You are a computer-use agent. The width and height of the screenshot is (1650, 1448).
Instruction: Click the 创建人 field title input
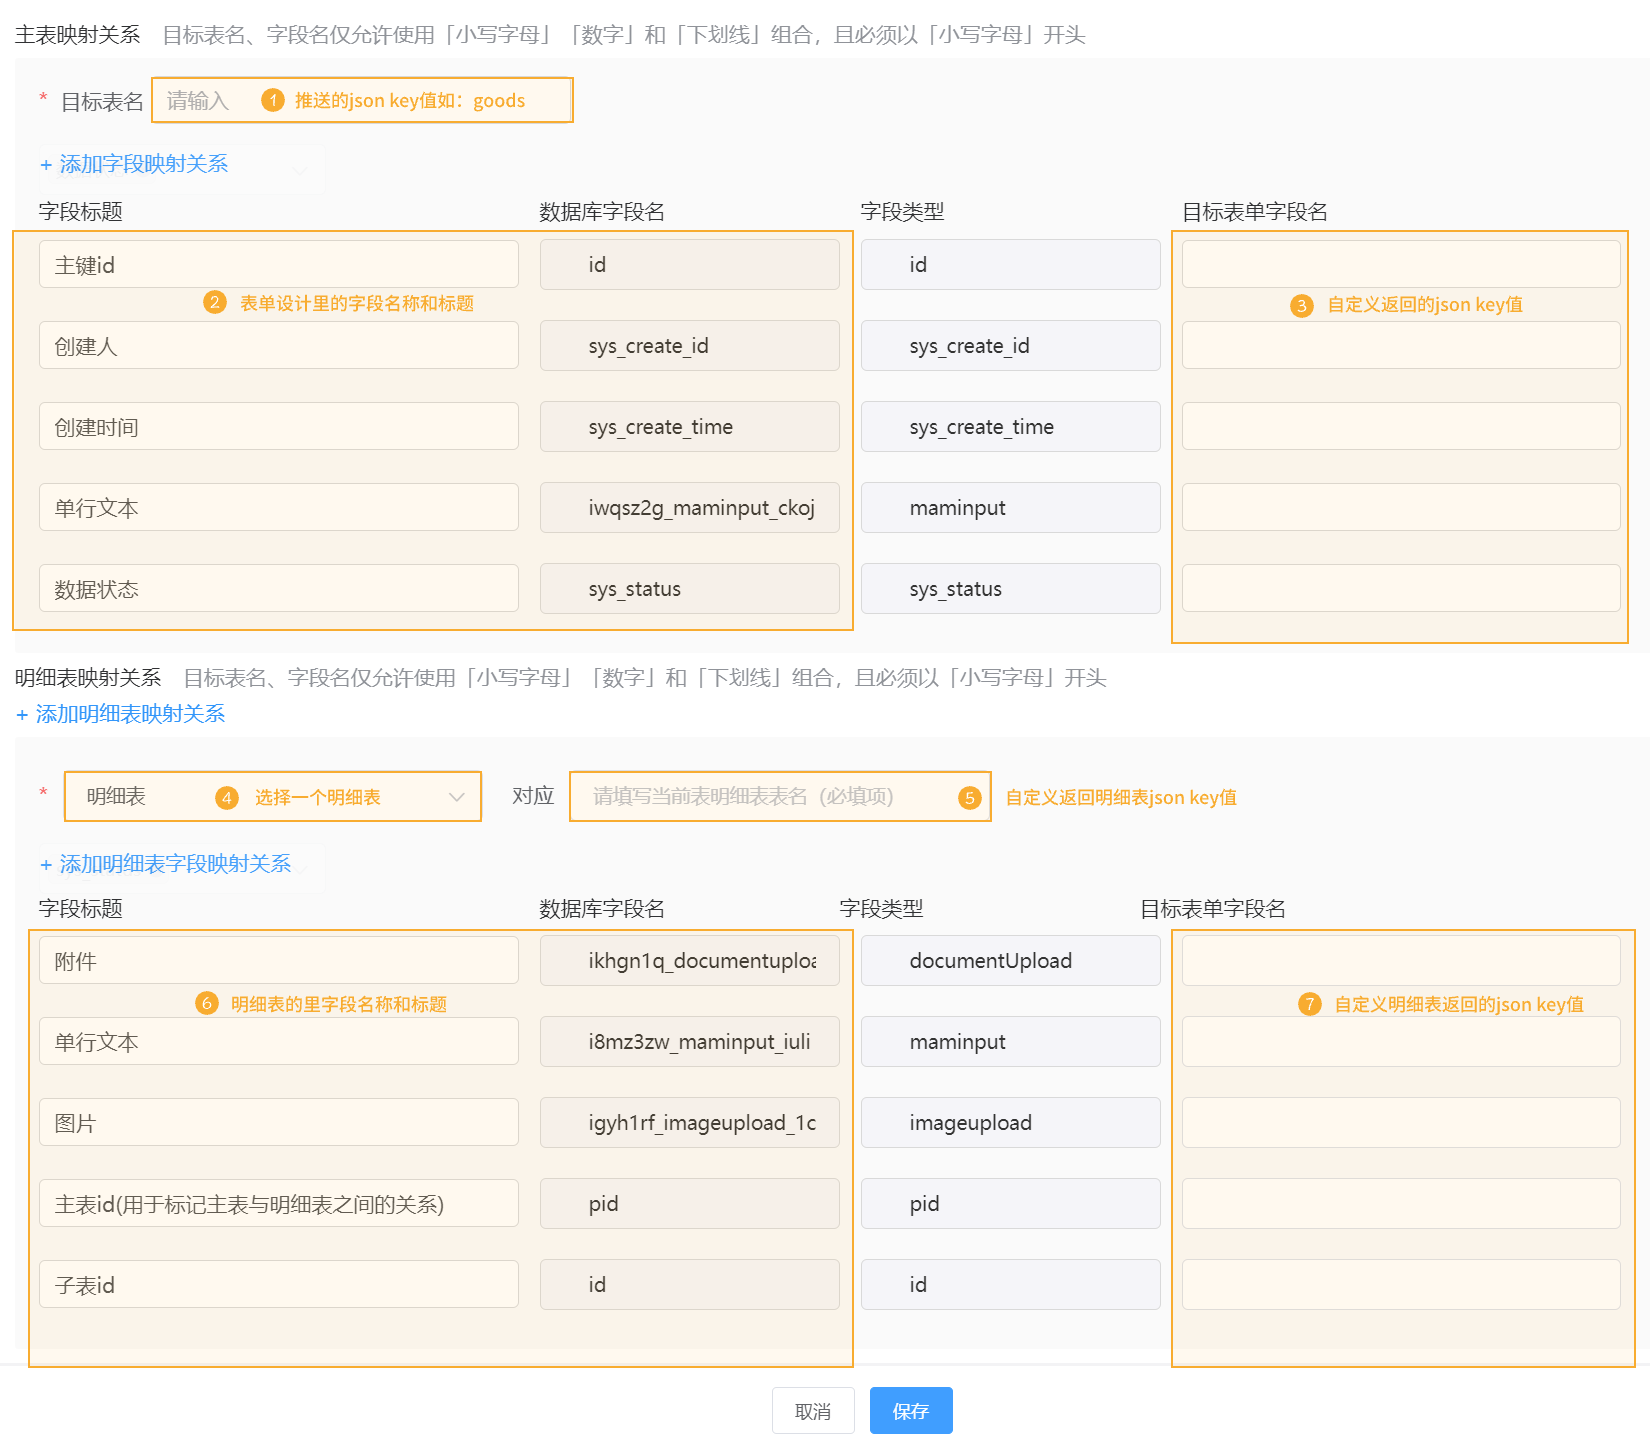click(x=278, y=346)
